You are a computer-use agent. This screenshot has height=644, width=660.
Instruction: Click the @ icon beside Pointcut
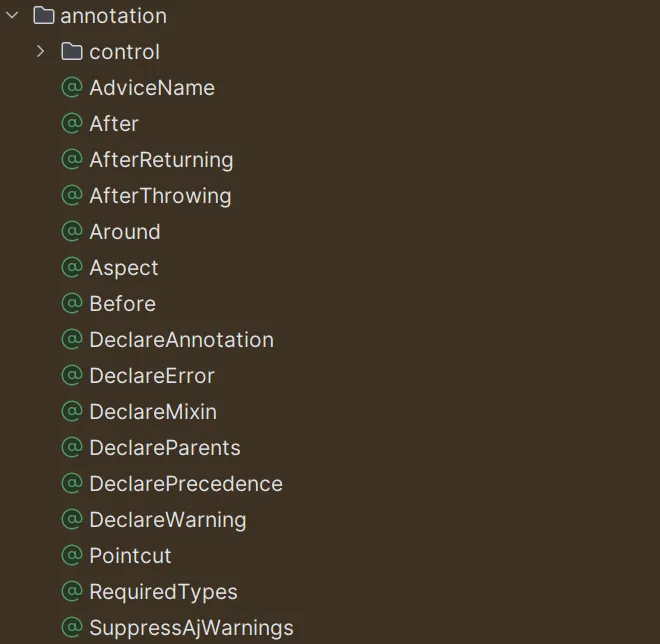click(x=71, y=556)
